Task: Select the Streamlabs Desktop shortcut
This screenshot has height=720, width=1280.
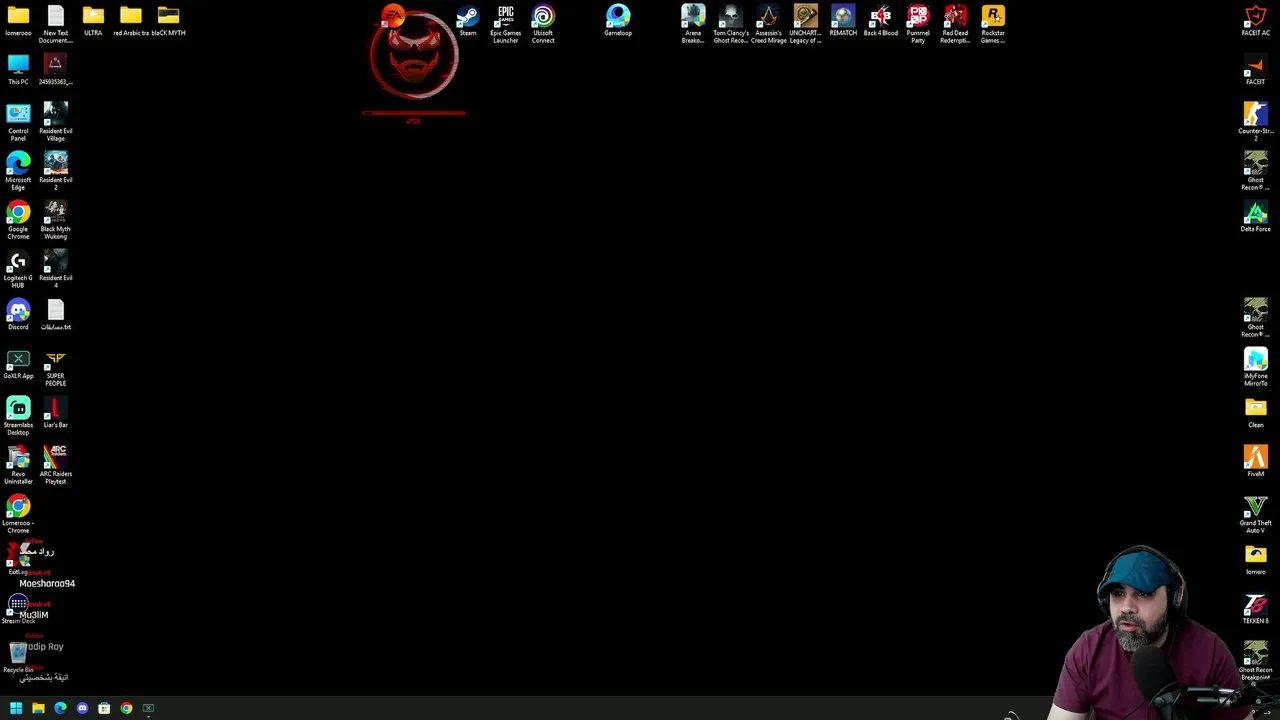Action: pyautogui.click(x=18, y=417)
